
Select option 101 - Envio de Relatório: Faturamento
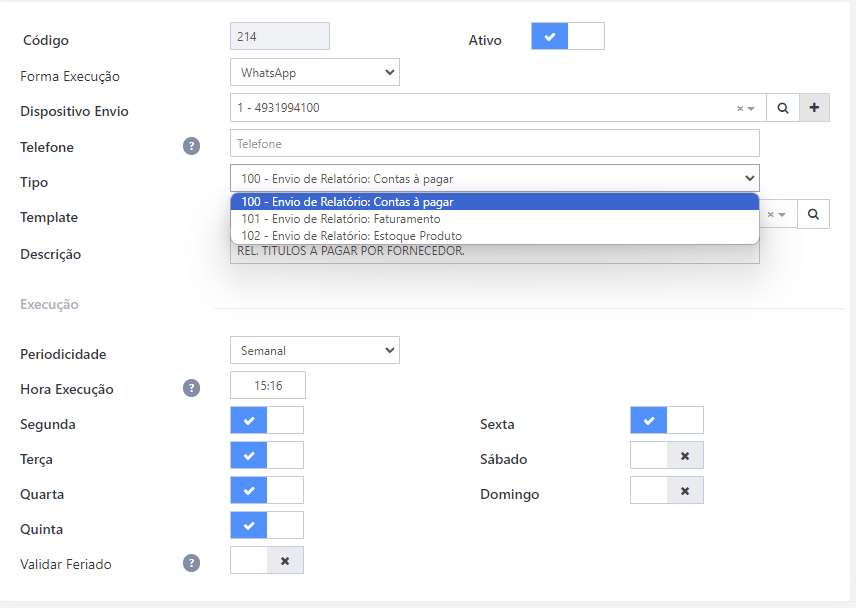point(341,219)
